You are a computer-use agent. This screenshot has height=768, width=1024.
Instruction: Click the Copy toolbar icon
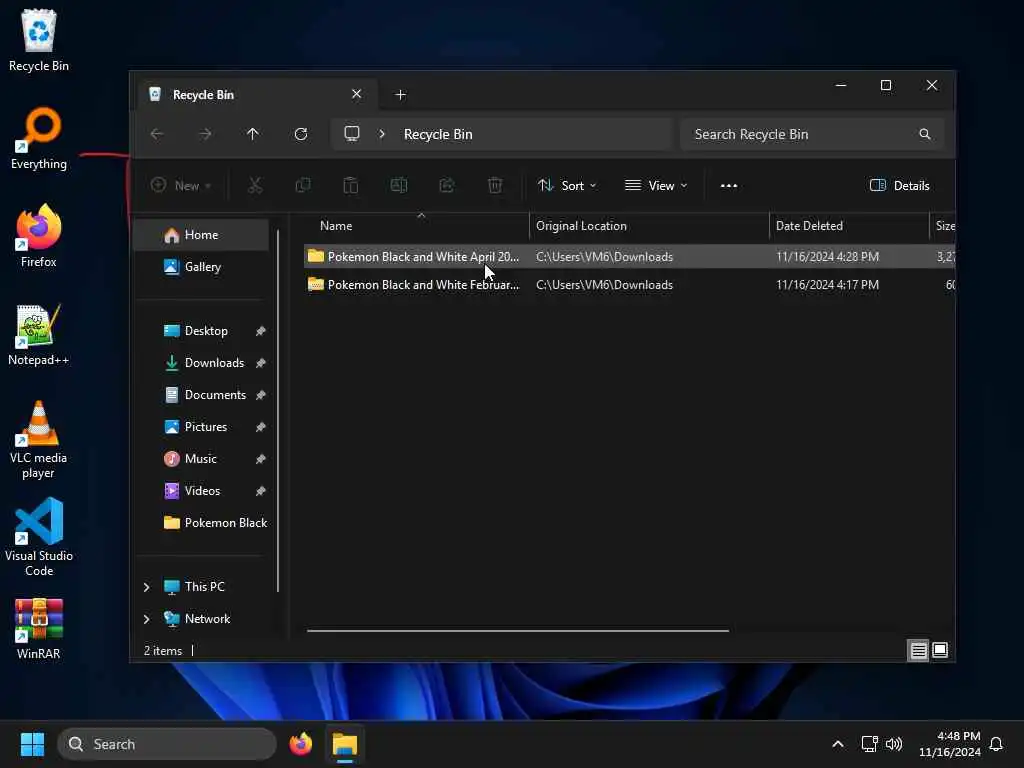pos(303,185)
